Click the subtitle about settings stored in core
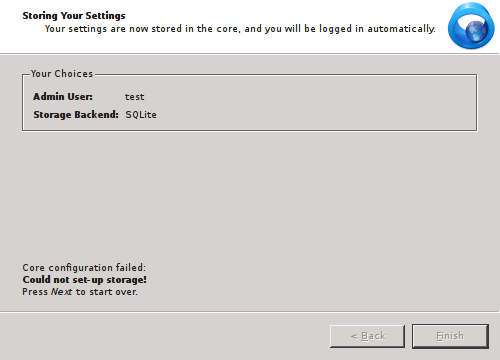Screen dimensions: 500x360 (x=240, y=29)
